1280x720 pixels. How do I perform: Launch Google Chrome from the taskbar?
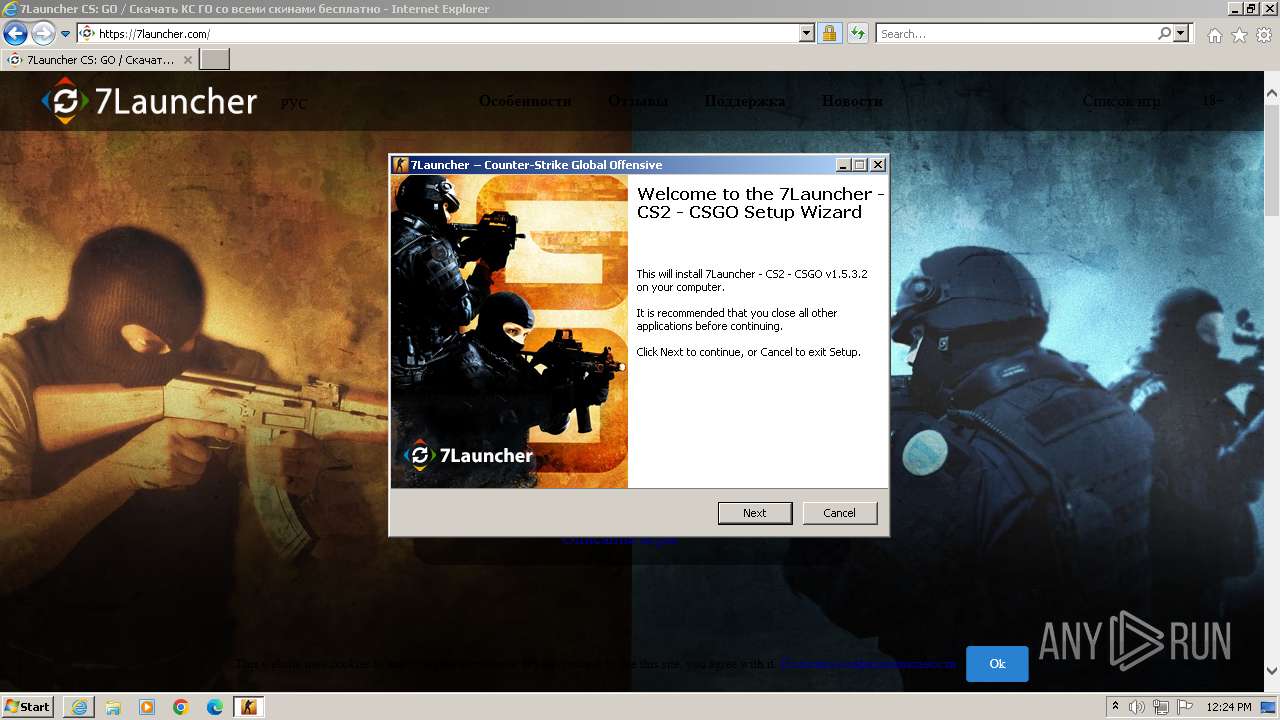(181, 707)
